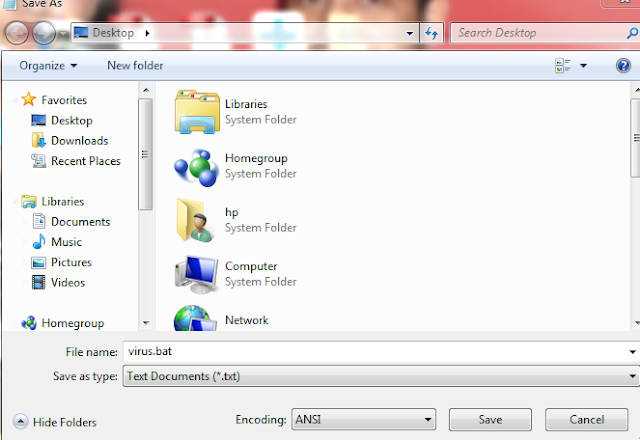Click the Change your view icon

tap(563, 66)
